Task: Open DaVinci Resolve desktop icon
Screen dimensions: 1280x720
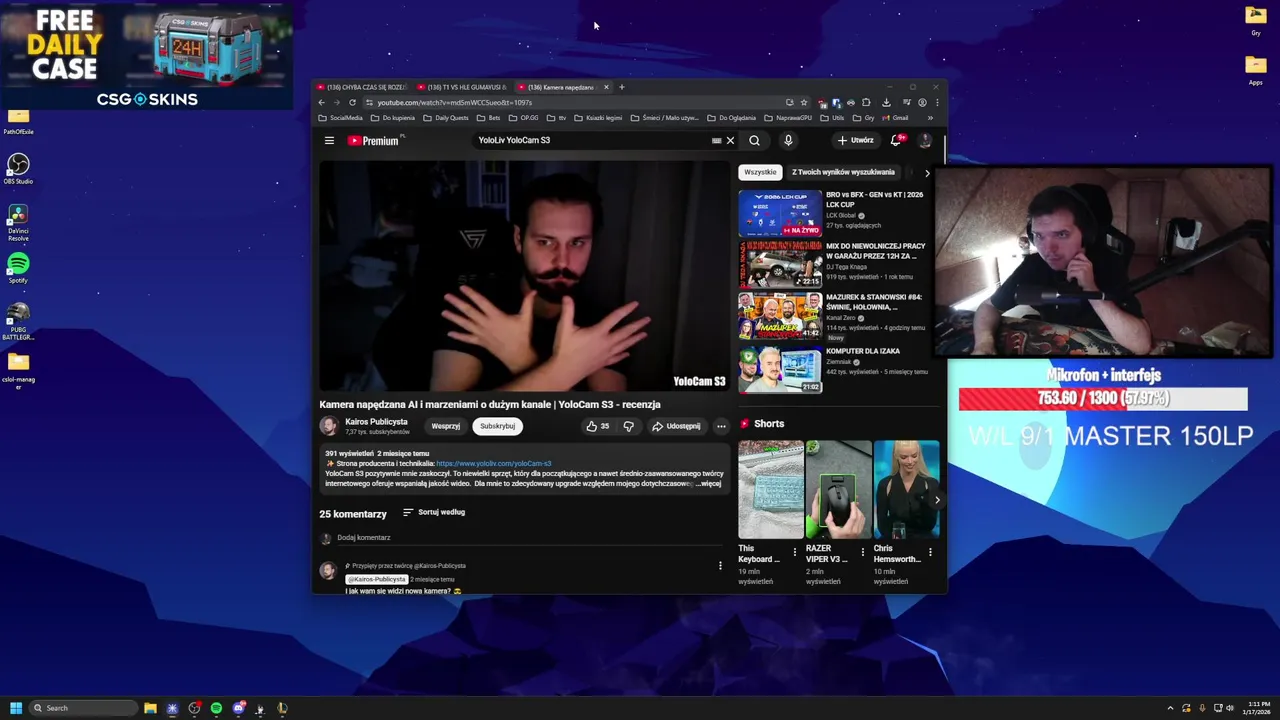Action: click(x=18, y=223)
